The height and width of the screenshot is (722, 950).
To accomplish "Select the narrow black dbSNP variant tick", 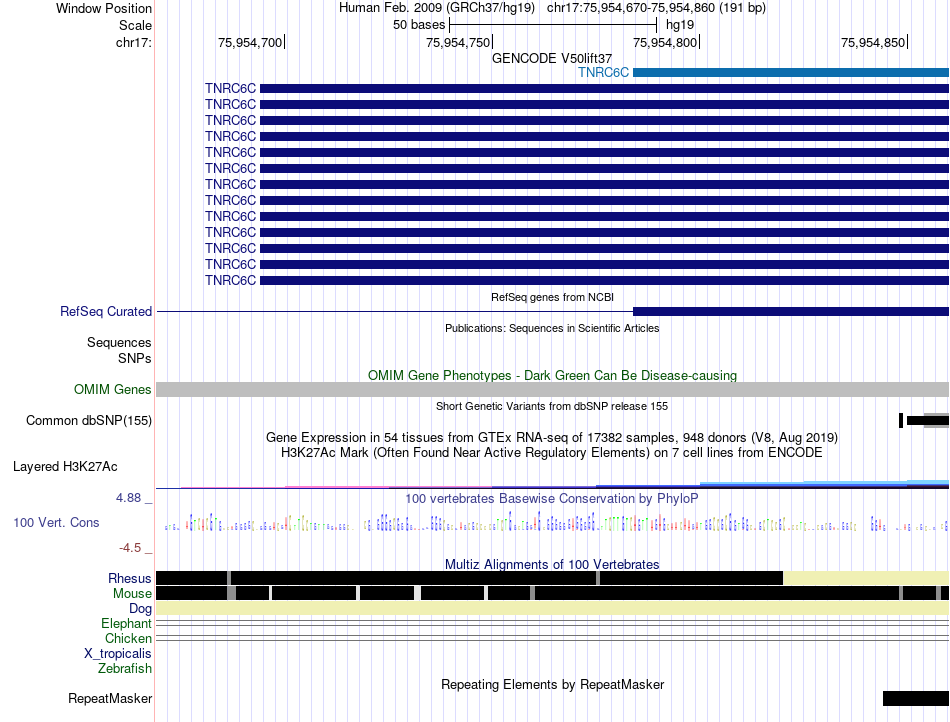I will (901, 420).
